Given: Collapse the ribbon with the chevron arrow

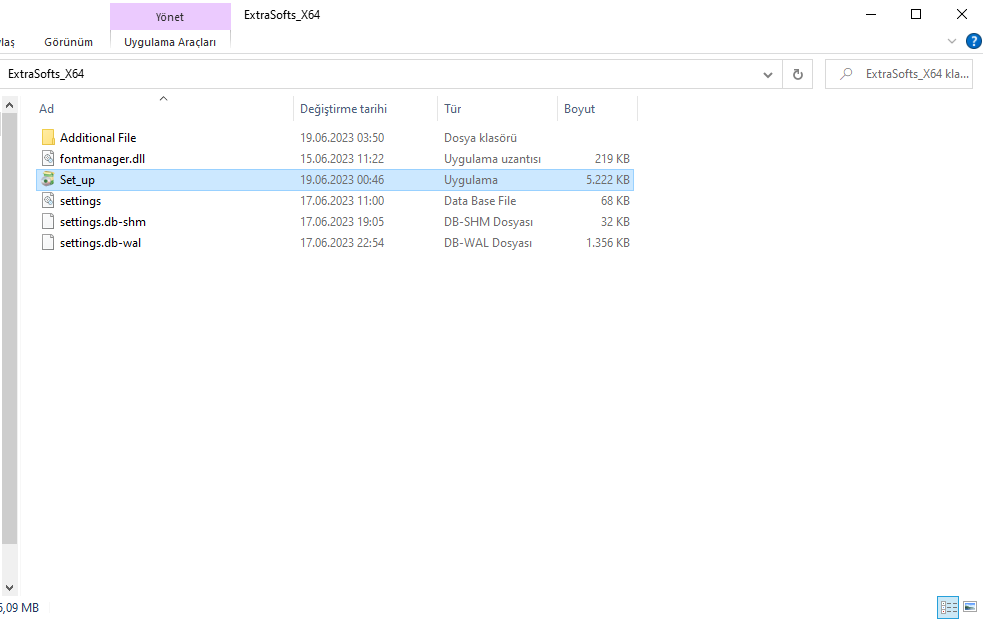Looking at the screenshot, I should click(952, 41).
